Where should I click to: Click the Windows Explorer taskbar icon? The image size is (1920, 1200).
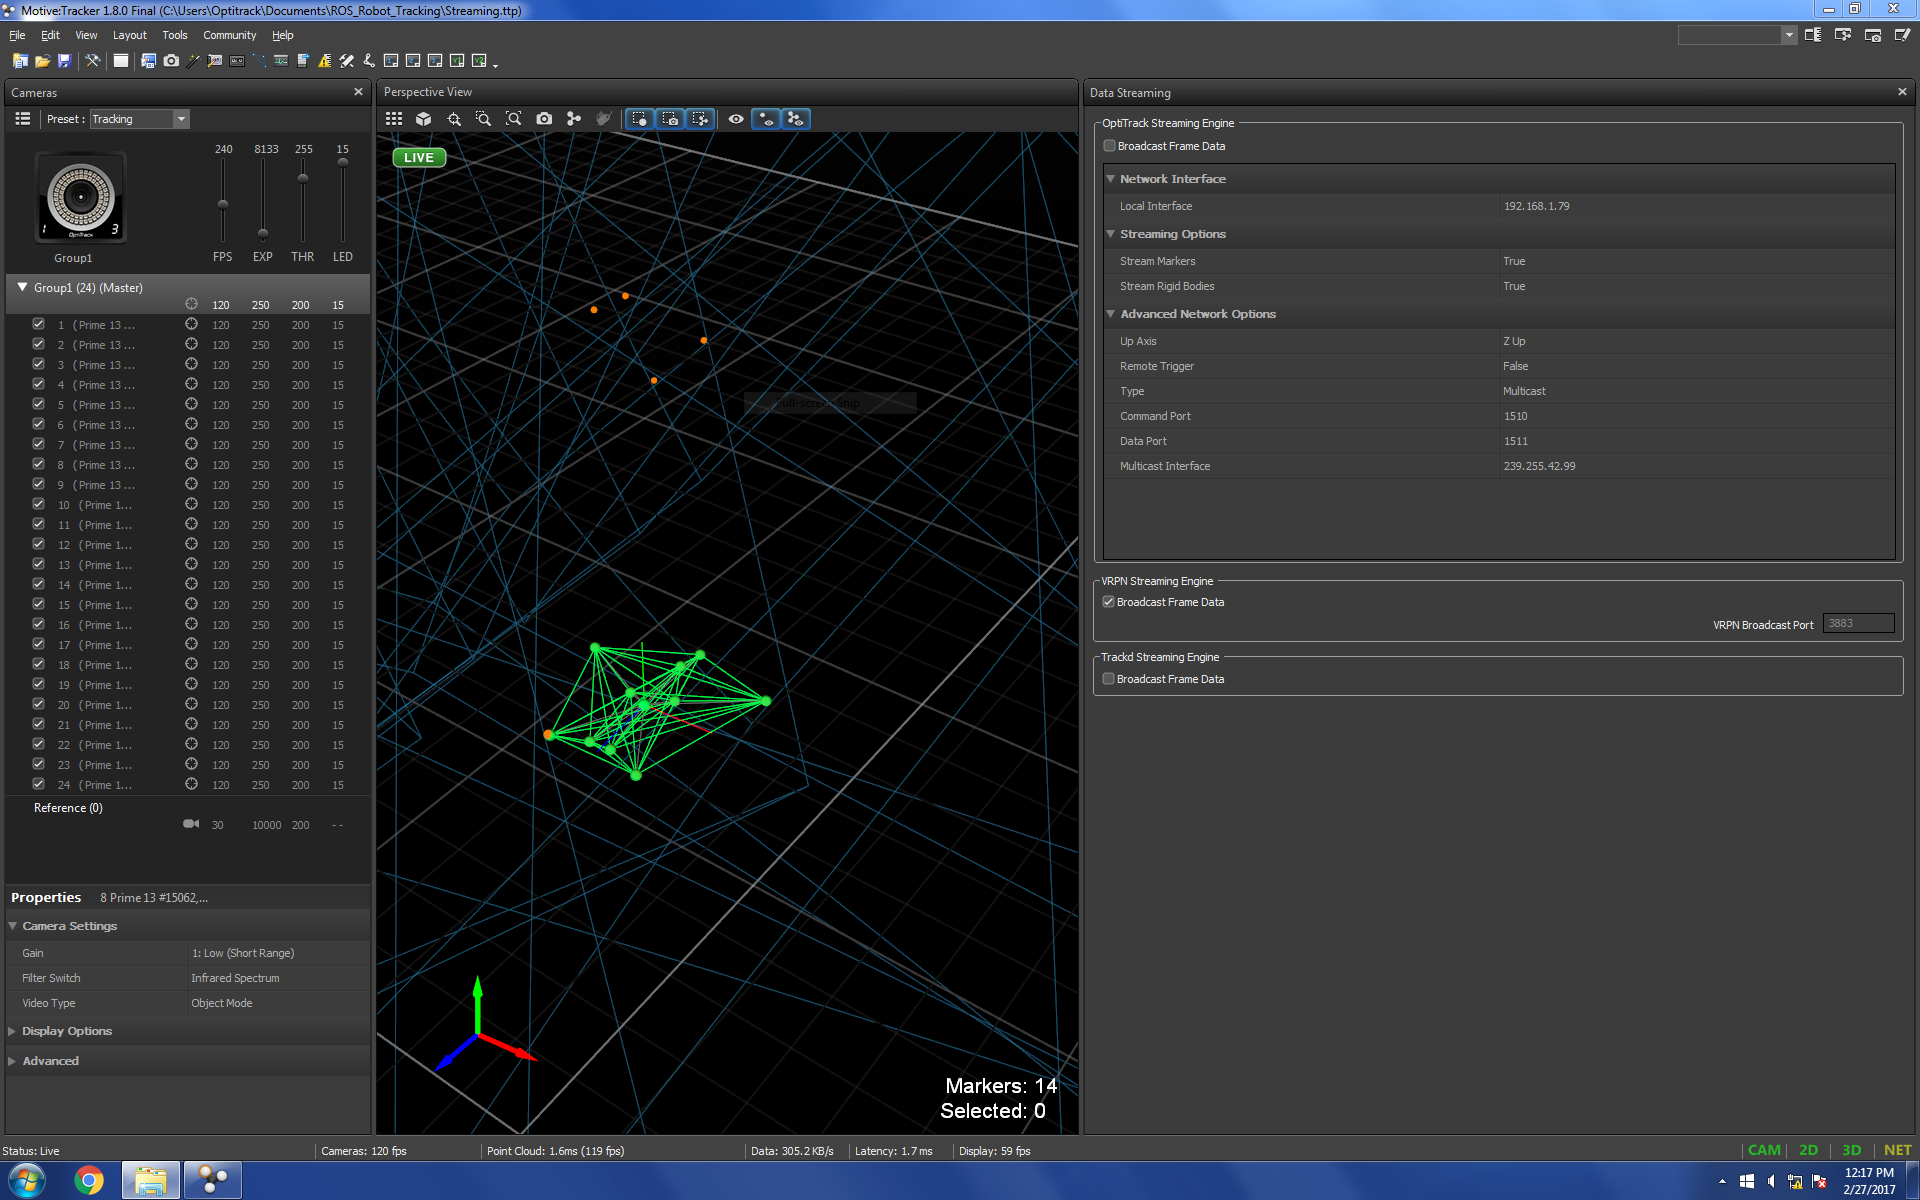151,1180
